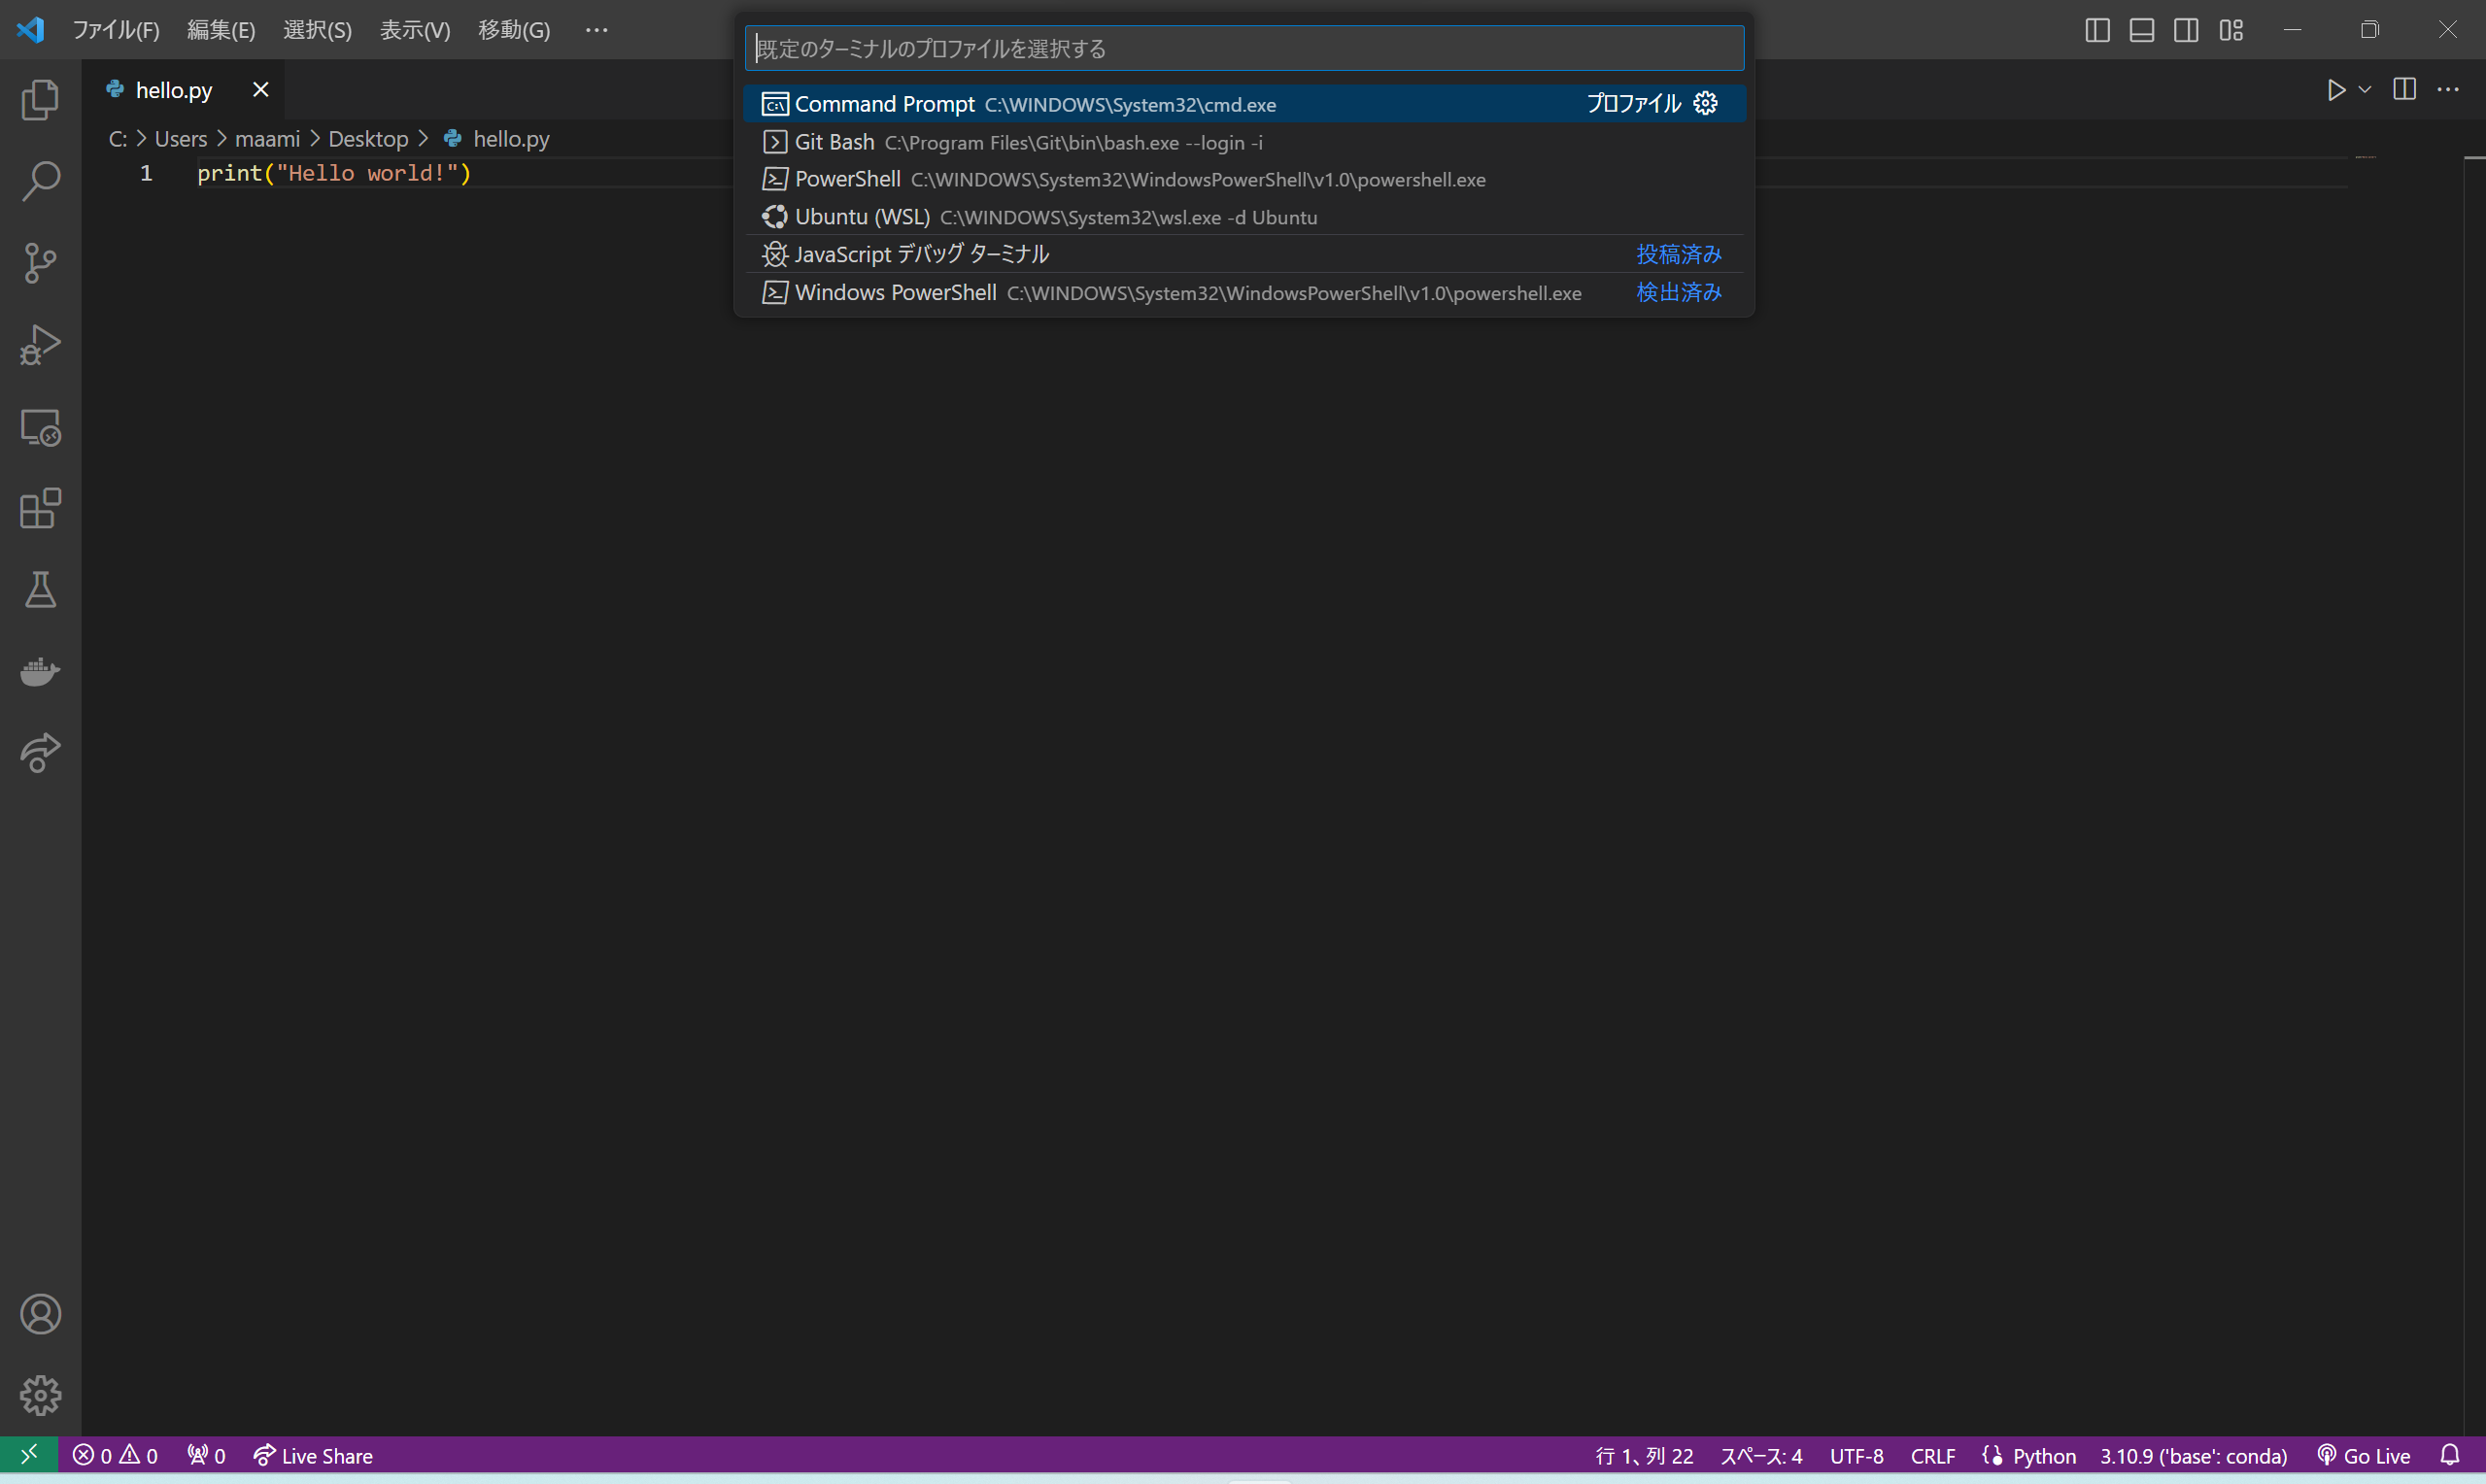Open the ファイル(F) menu

point(116,30)
